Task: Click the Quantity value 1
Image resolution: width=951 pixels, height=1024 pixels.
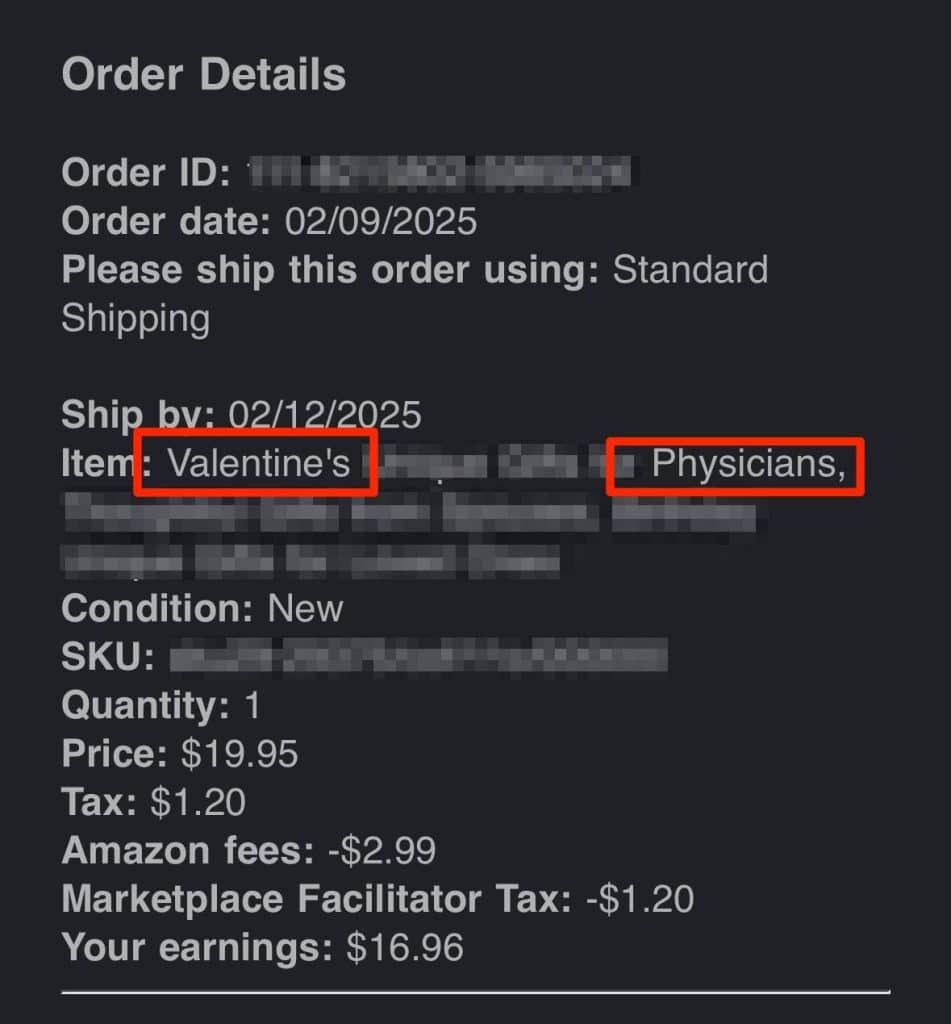Action: 252,705
